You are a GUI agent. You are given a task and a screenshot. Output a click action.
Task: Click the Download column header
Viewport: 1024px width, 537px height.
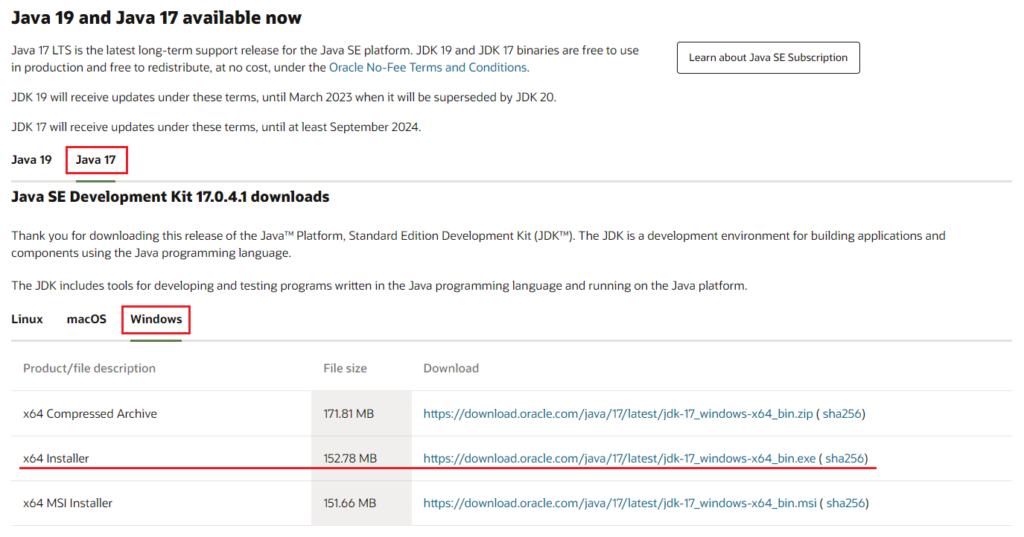(x=451, y=368)
